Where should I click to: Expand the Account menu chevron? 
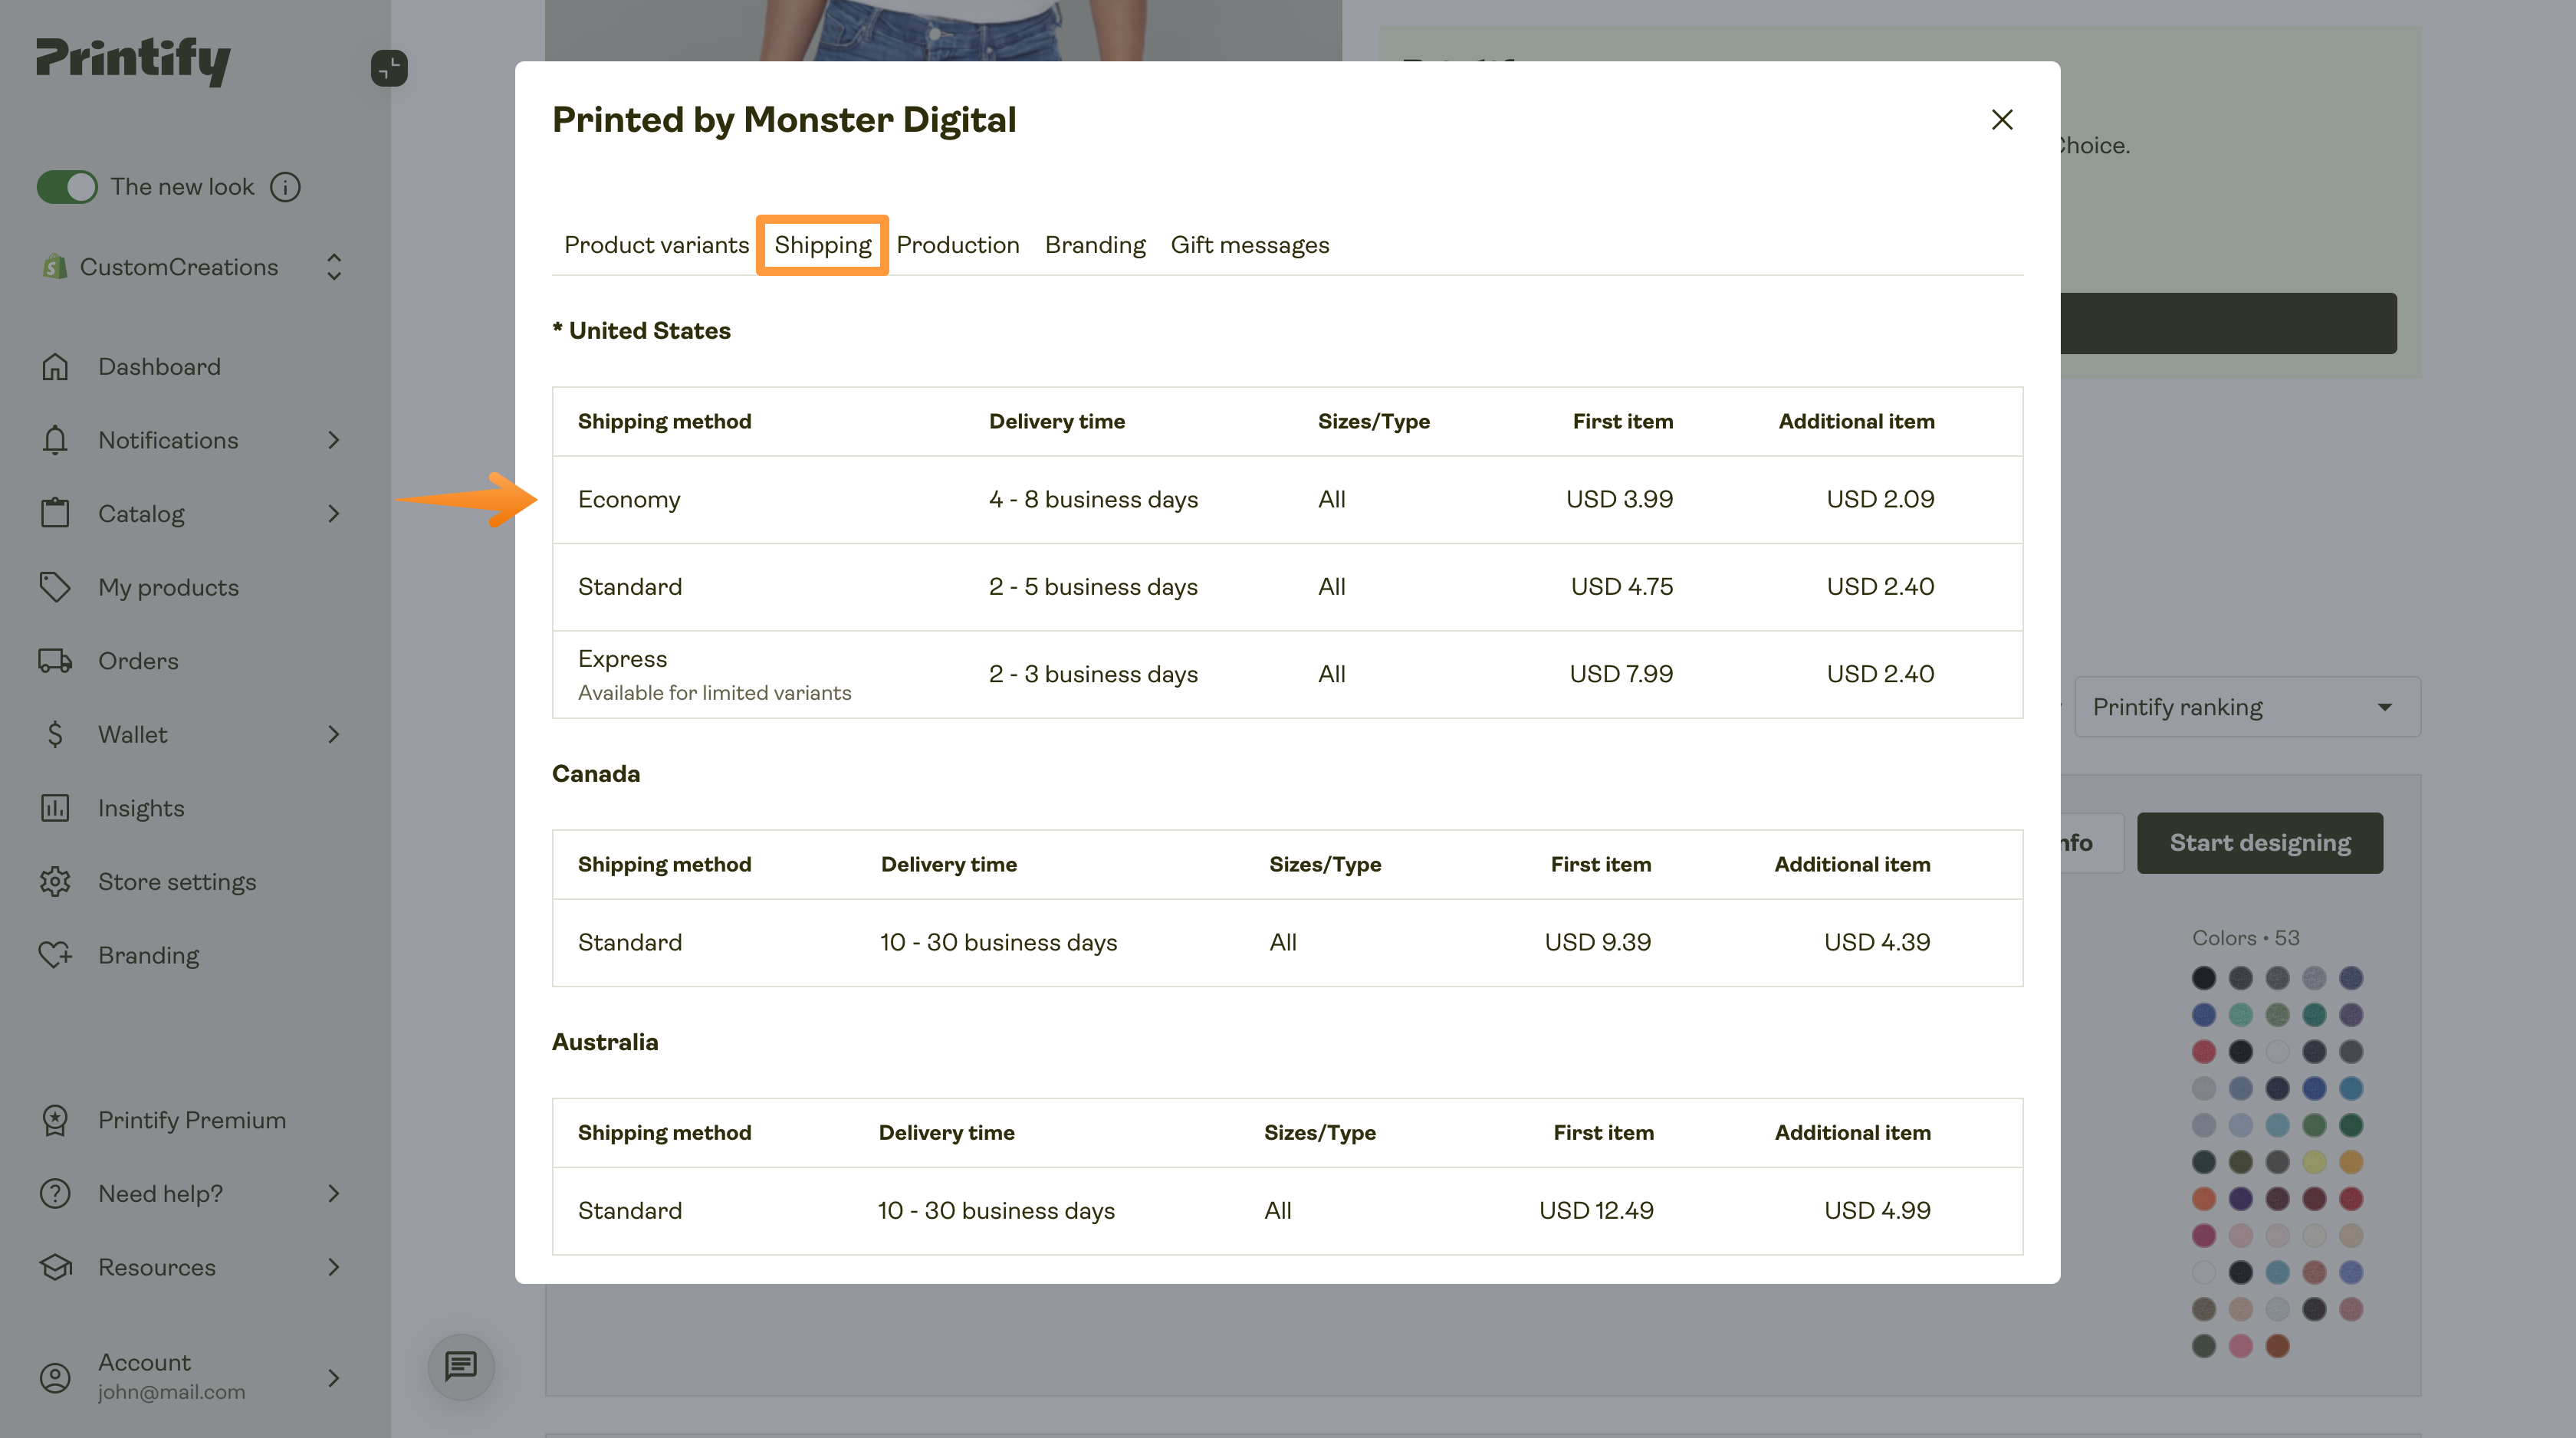pyautogui.click(x=334, y=1378)
